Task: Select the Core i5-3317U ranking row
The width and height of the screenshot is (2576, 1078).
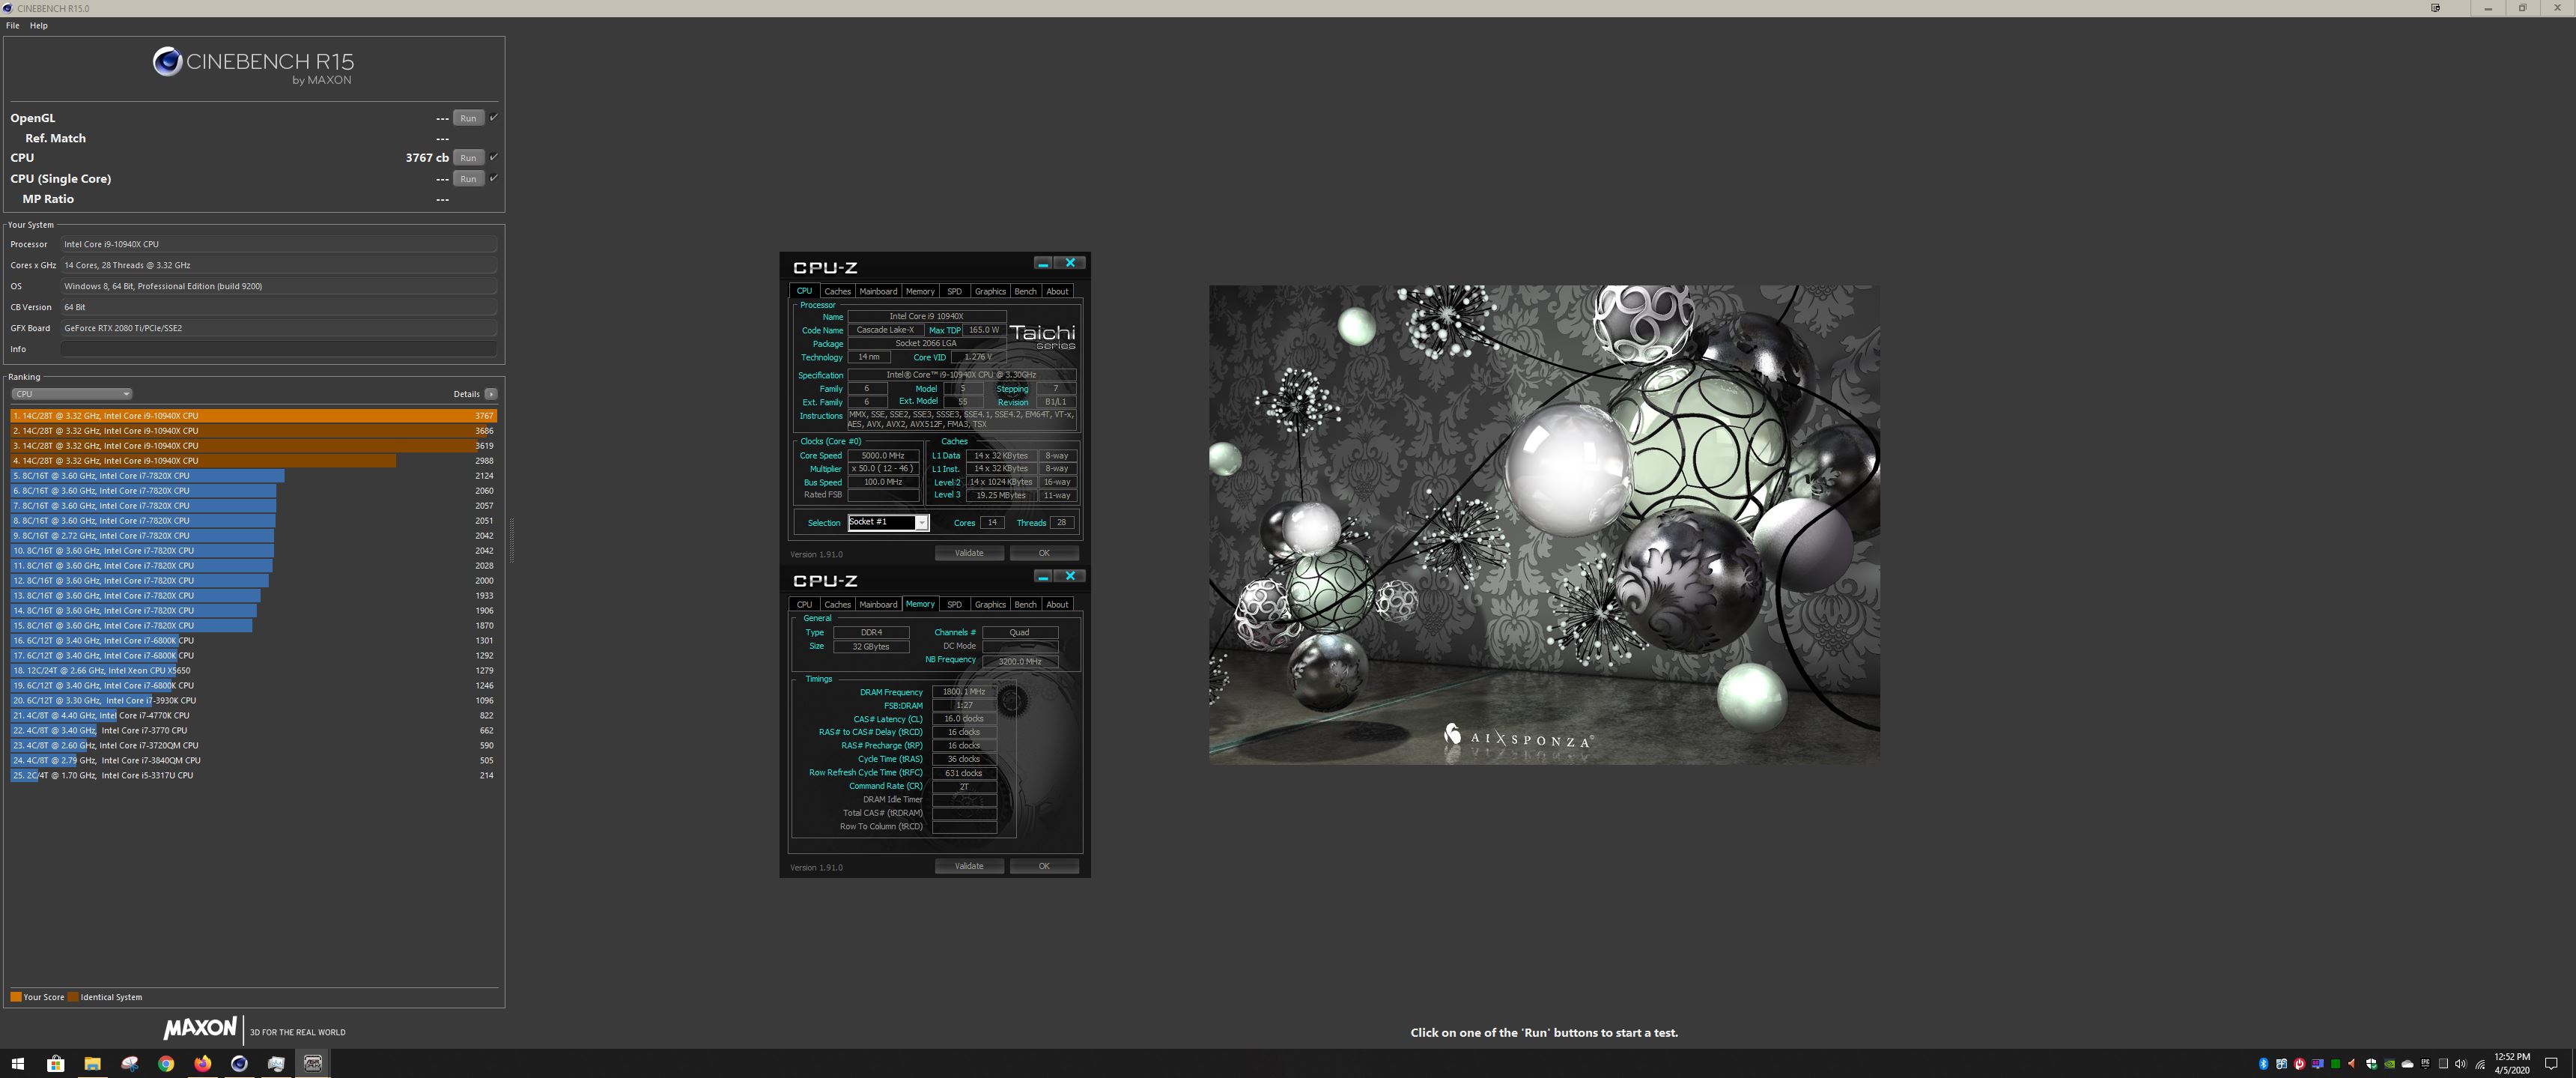Action: (x=253, y=776)
